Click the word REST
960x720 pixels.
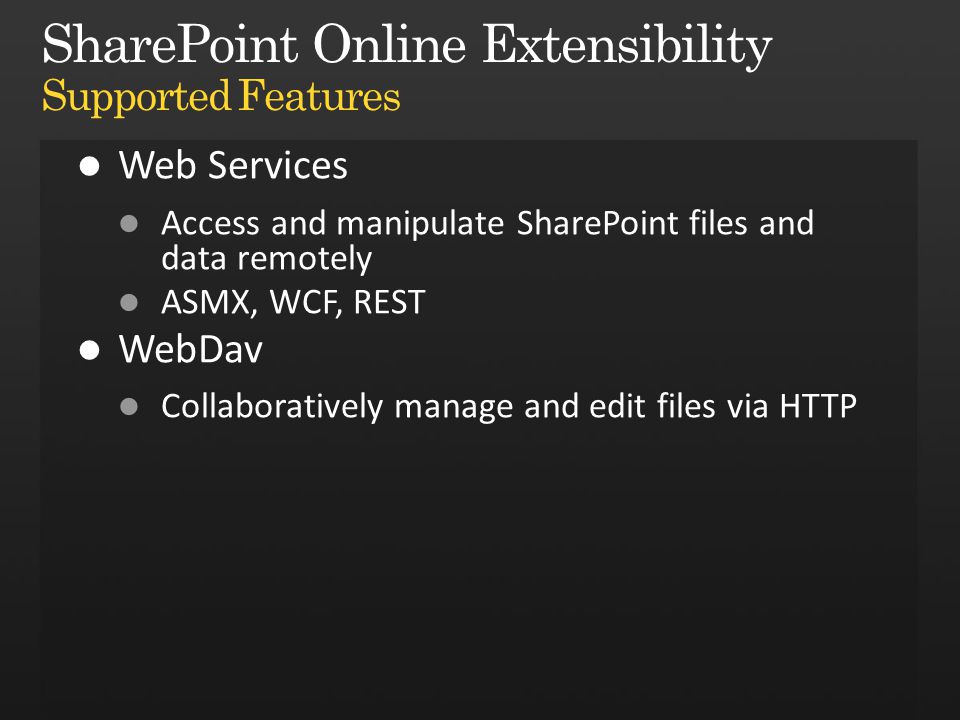pyautogui.click(x=389, y=302)
